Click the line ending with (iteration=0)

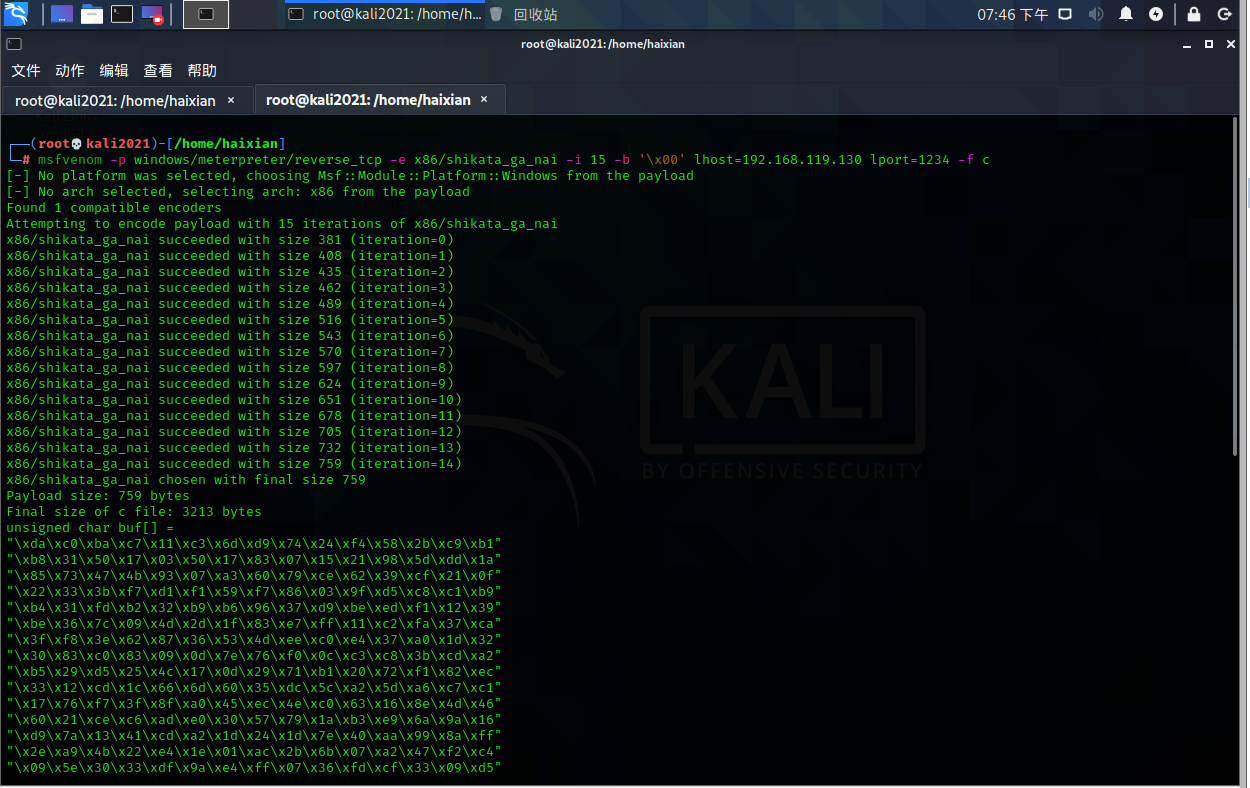230,239
